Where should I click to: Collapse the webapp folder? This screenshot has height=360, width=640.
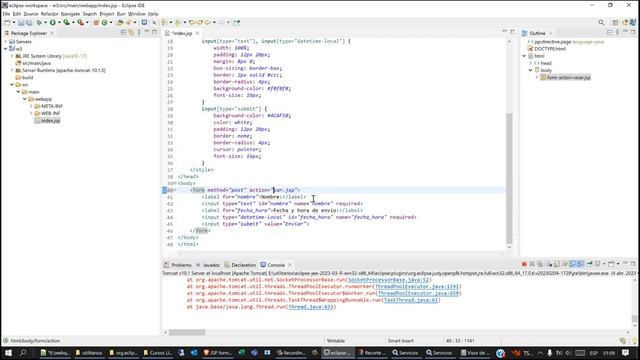25,99
